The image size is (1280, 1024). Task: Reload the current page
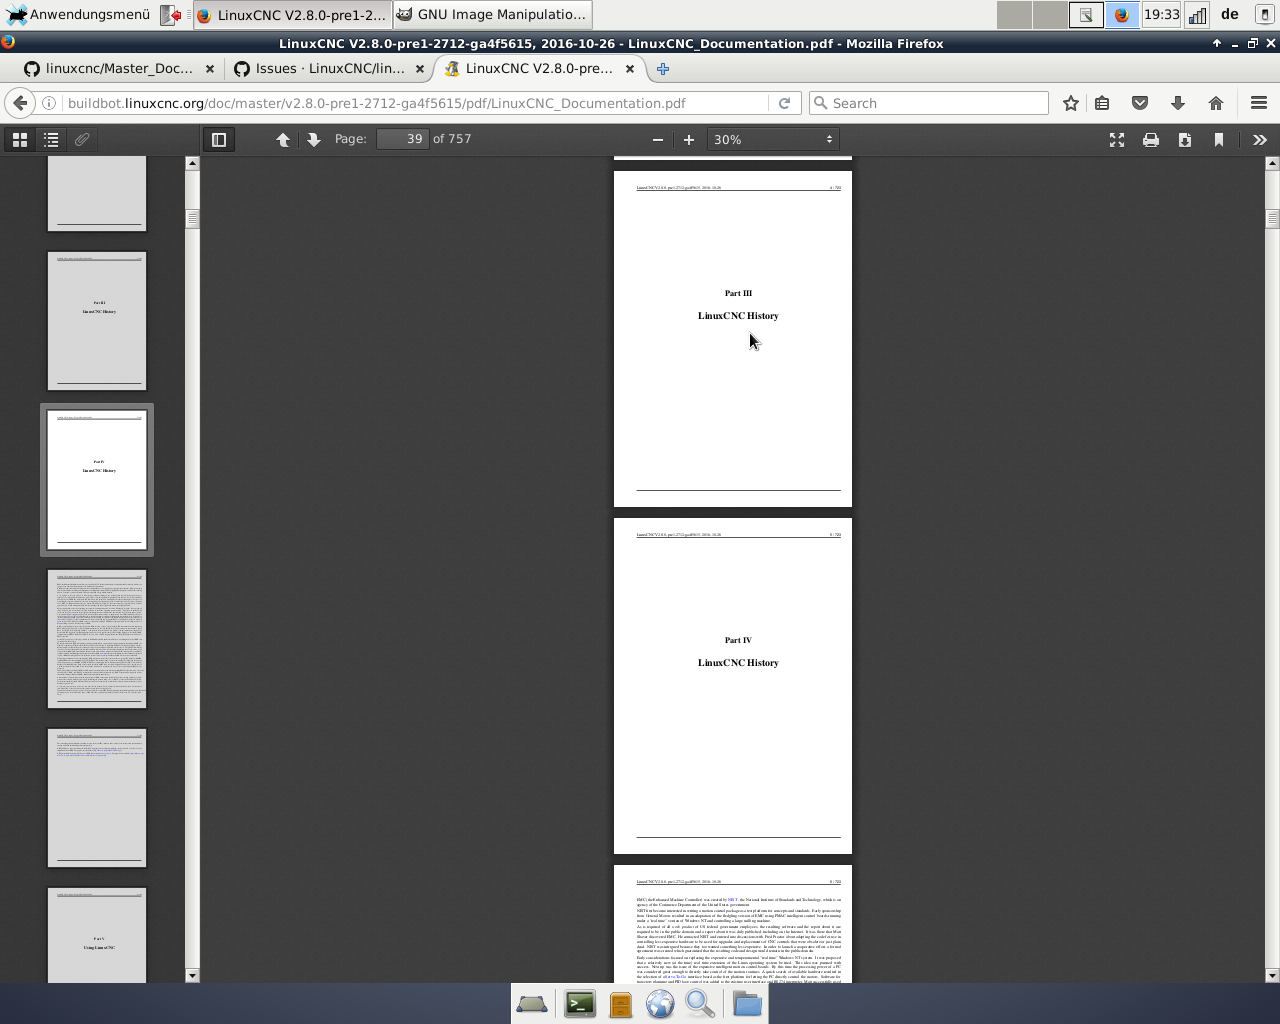tap(785, 103)
